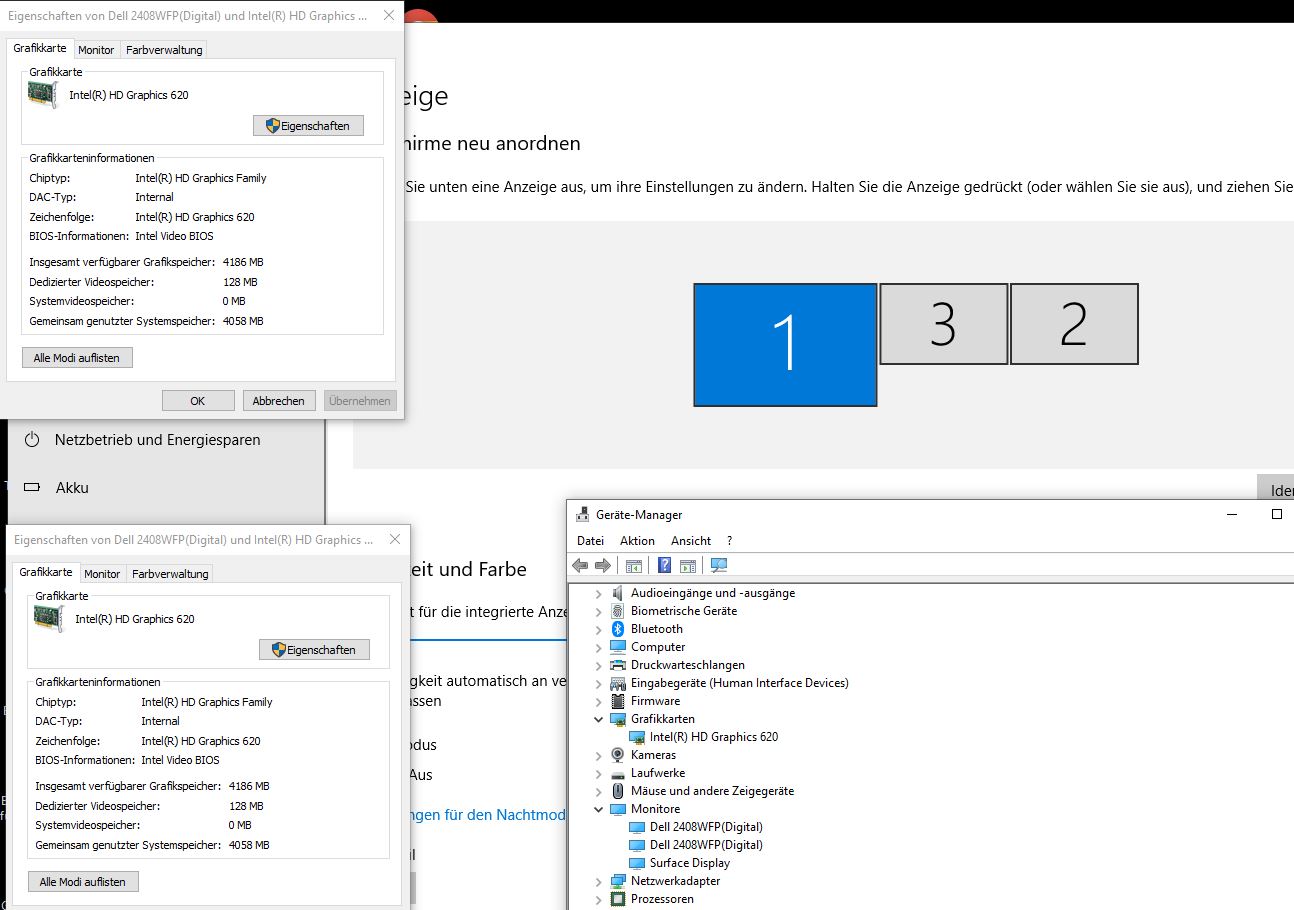Image resolution: width=1294 pixels, height=910 pixels.
Task: Open the Nachtmodus settings link
Action: click(x=488, y=815)
